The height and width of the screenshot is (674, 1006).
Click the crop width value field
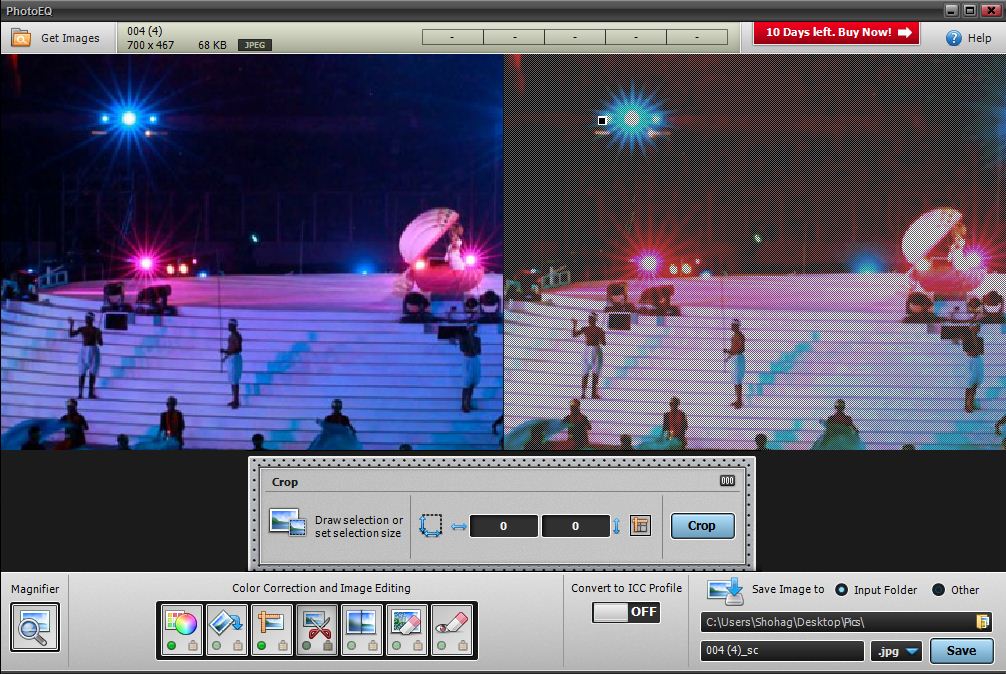[503, 526]
